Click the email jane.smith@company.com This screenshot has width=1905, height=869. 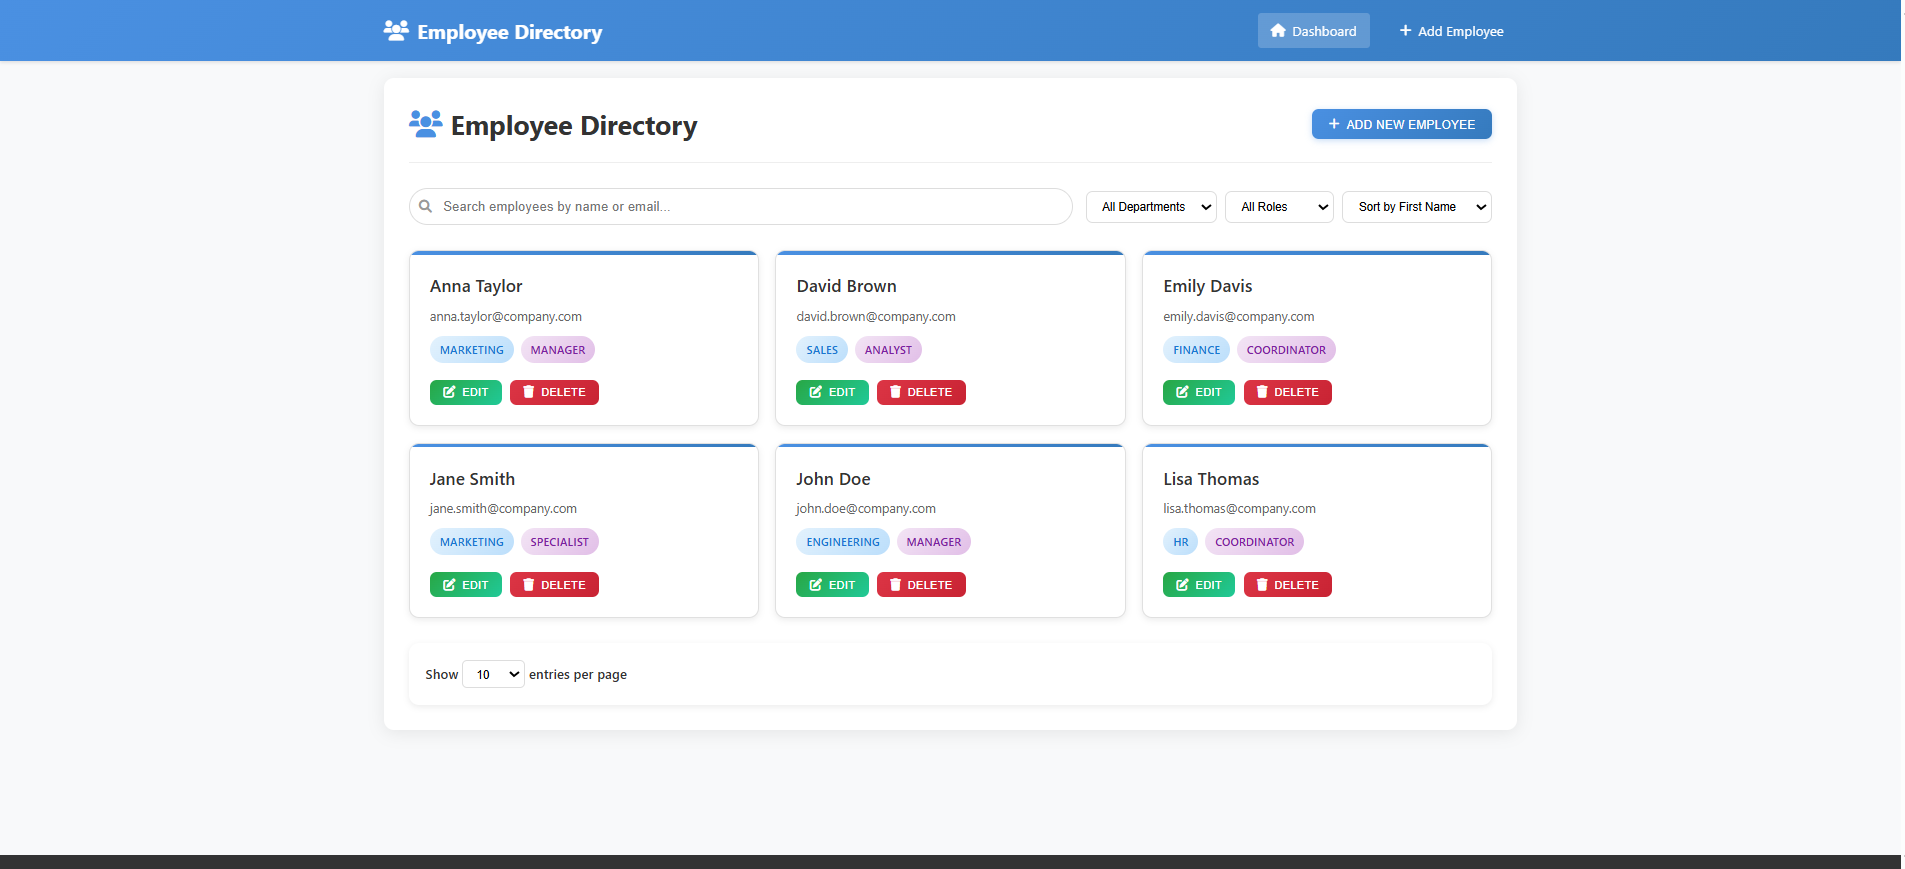pyautogui.click(x=503, y=509)
